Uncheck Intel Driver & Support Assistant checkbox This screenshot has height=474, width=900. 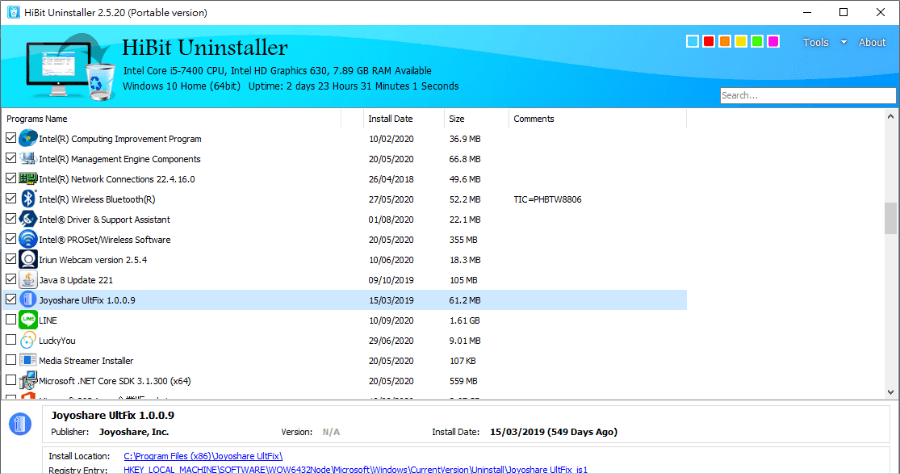(11, 219)
